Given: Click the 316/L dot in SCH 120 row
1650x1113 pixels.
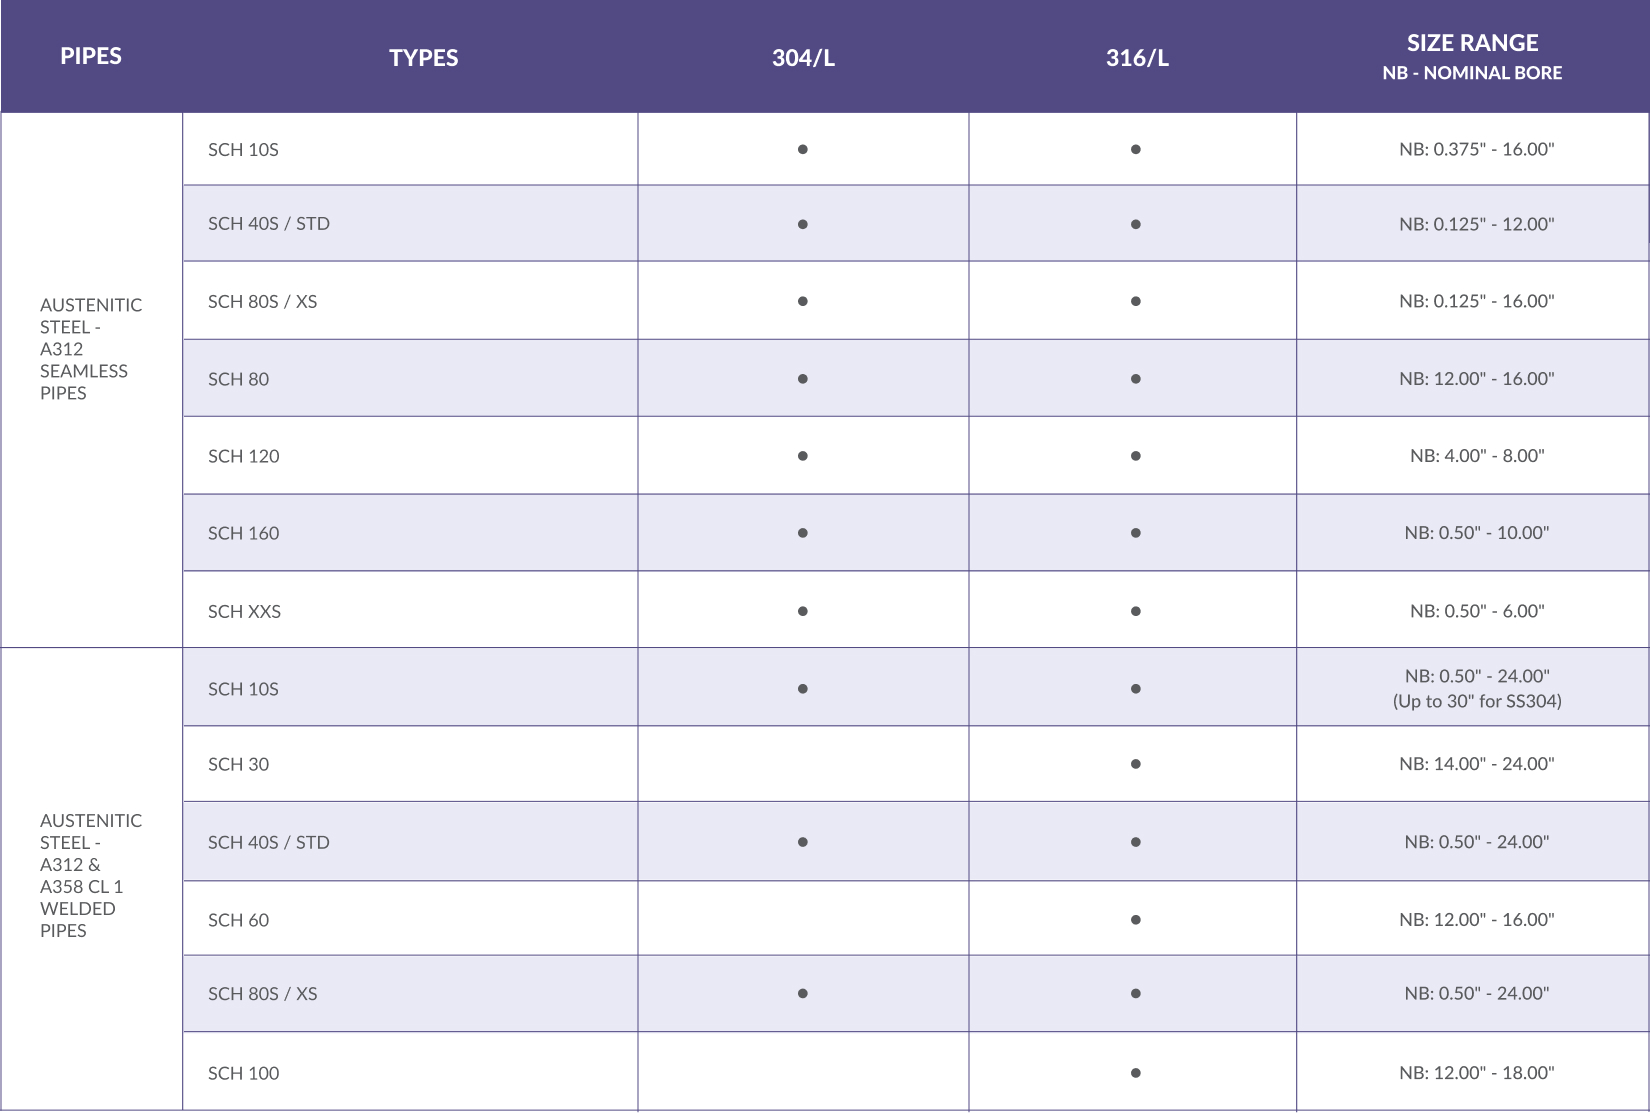Looking at the screenshot, I should [1136, 456].
